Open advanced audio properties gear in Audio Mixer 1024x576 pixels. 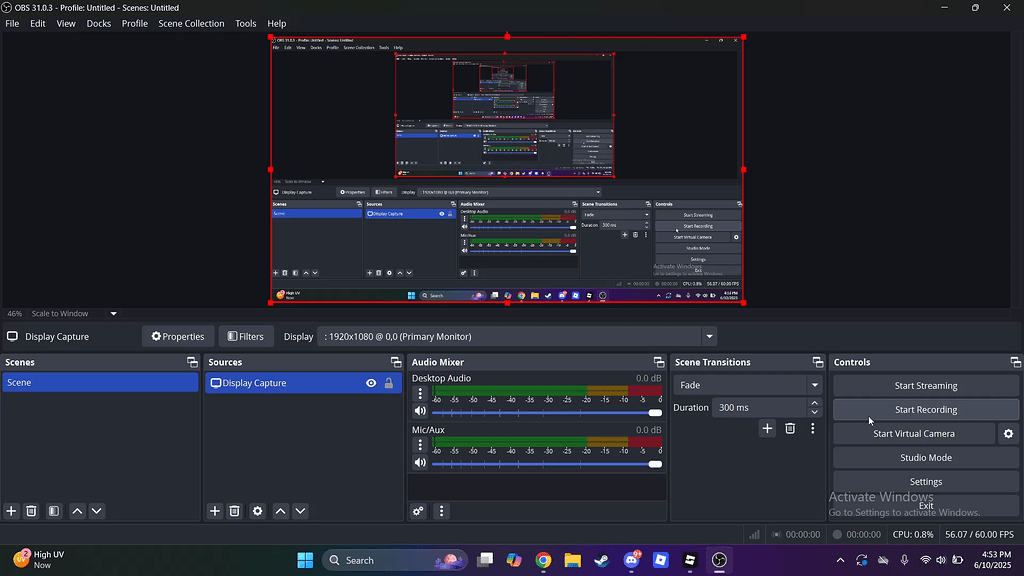418,511
